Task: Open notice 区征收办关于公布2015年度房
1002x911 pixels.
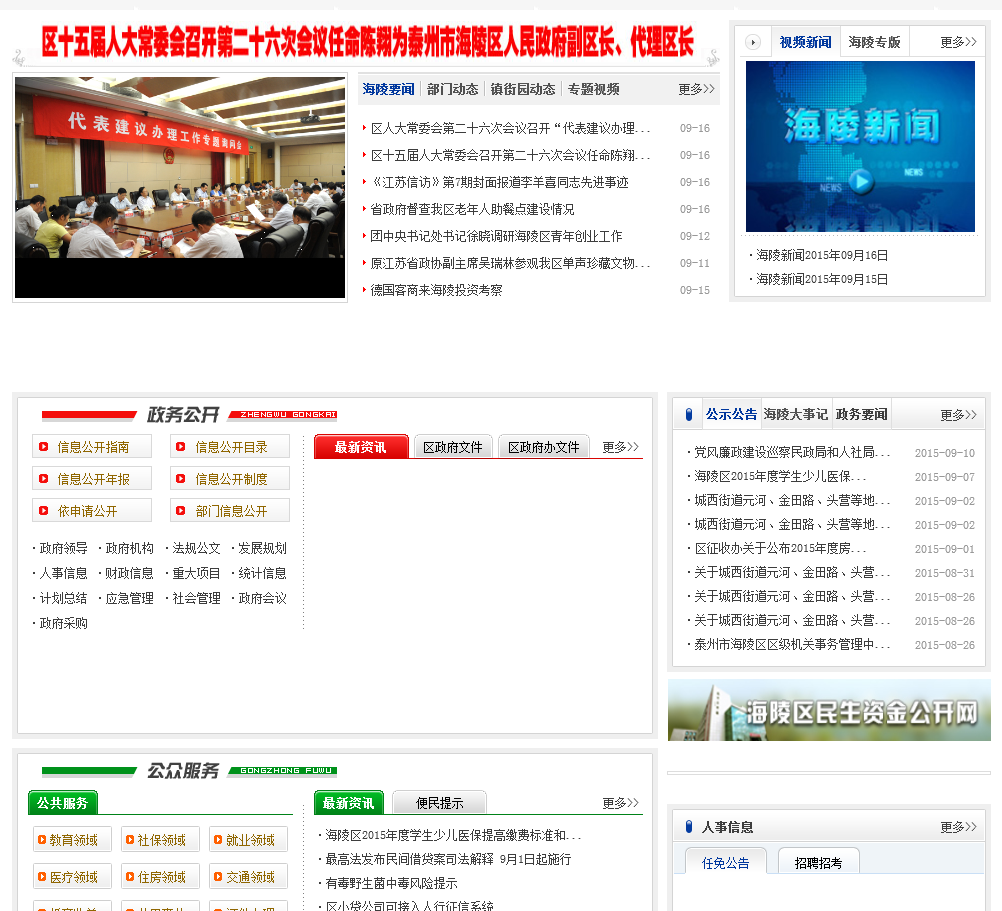Action: tap(780, 548)
